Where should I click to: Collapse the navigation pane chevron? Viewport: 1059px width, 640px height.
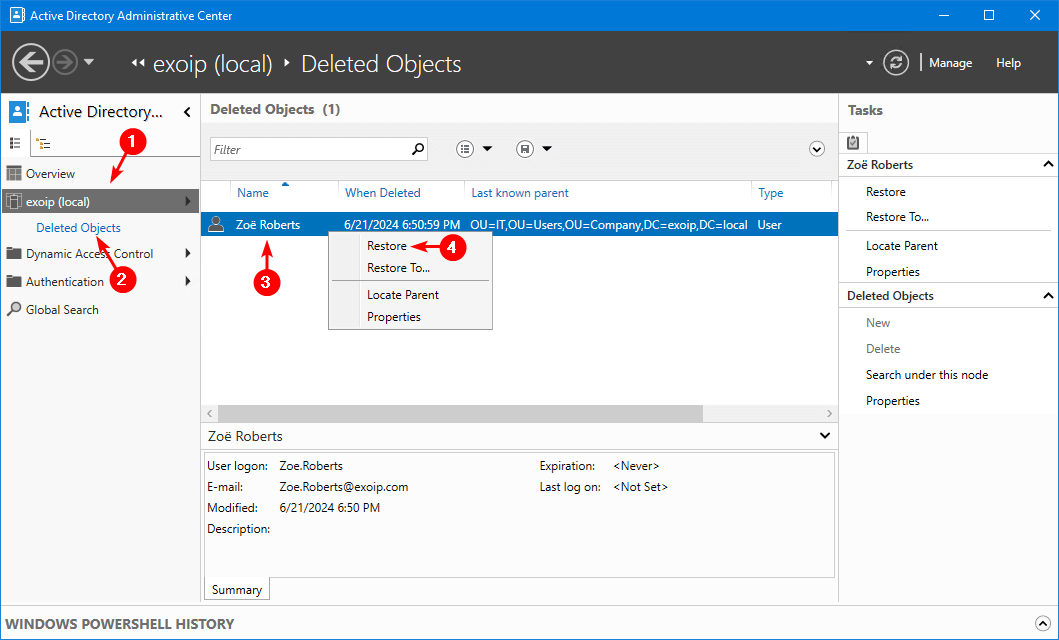point(186,112)
